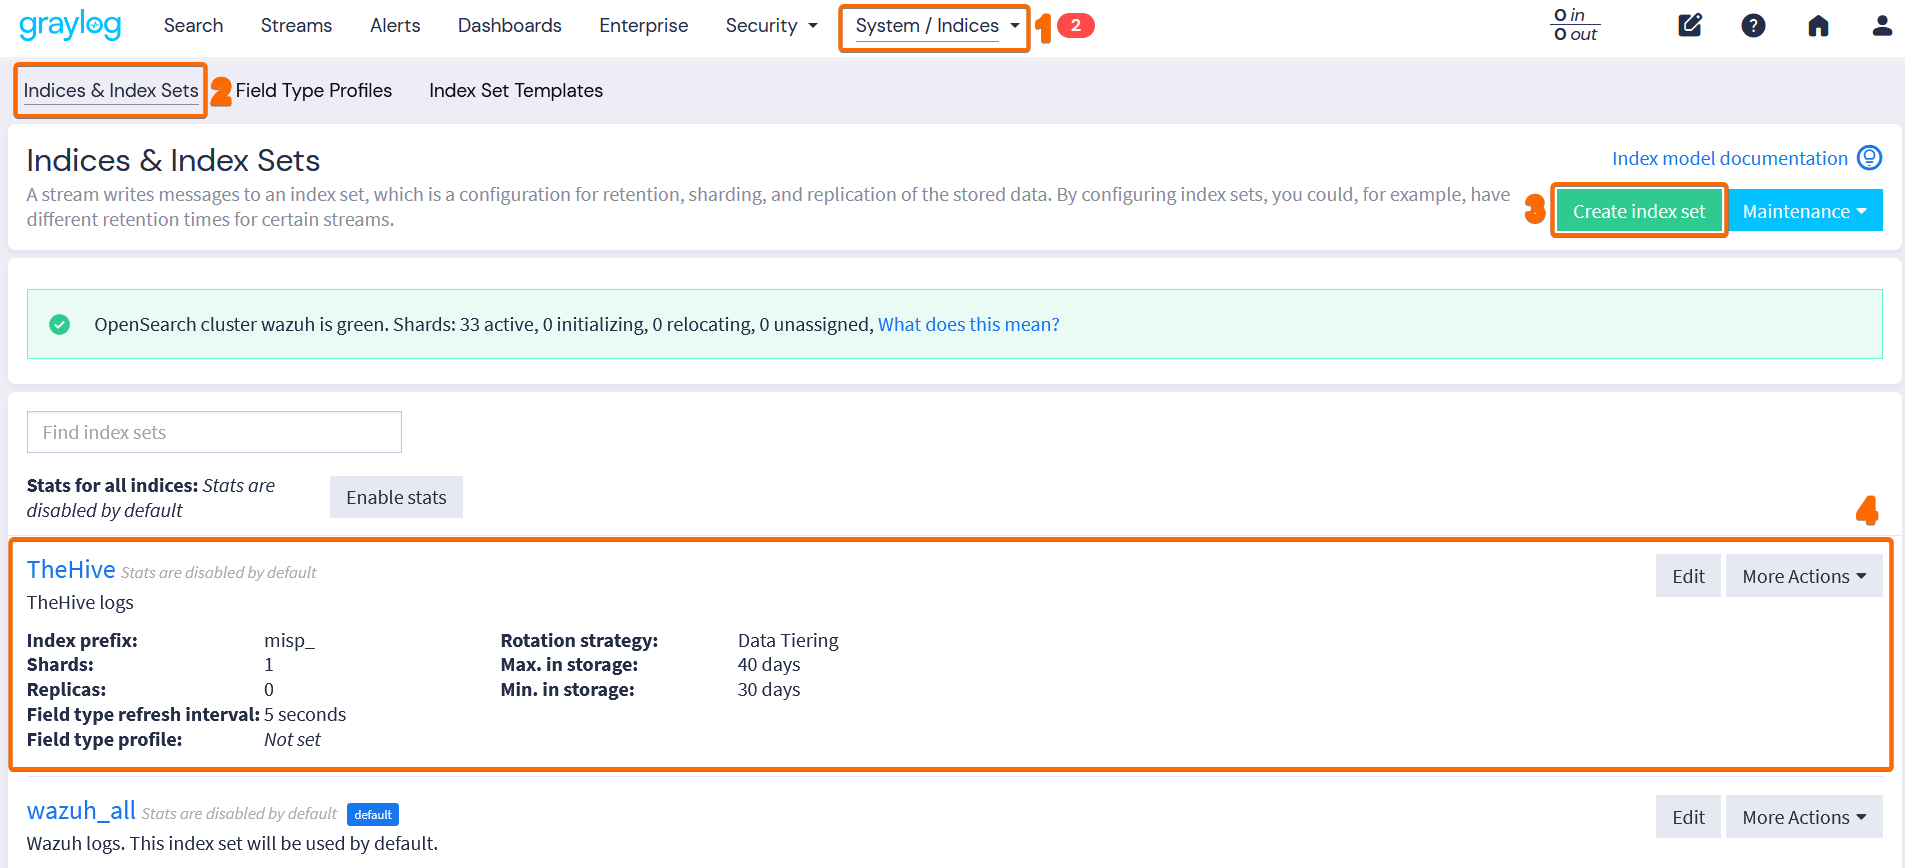Image resolution: width=1905 pixels, height=868 pixels.
Task: Edit the wazuh_all index set
Action: click(x=1688, y=817)
